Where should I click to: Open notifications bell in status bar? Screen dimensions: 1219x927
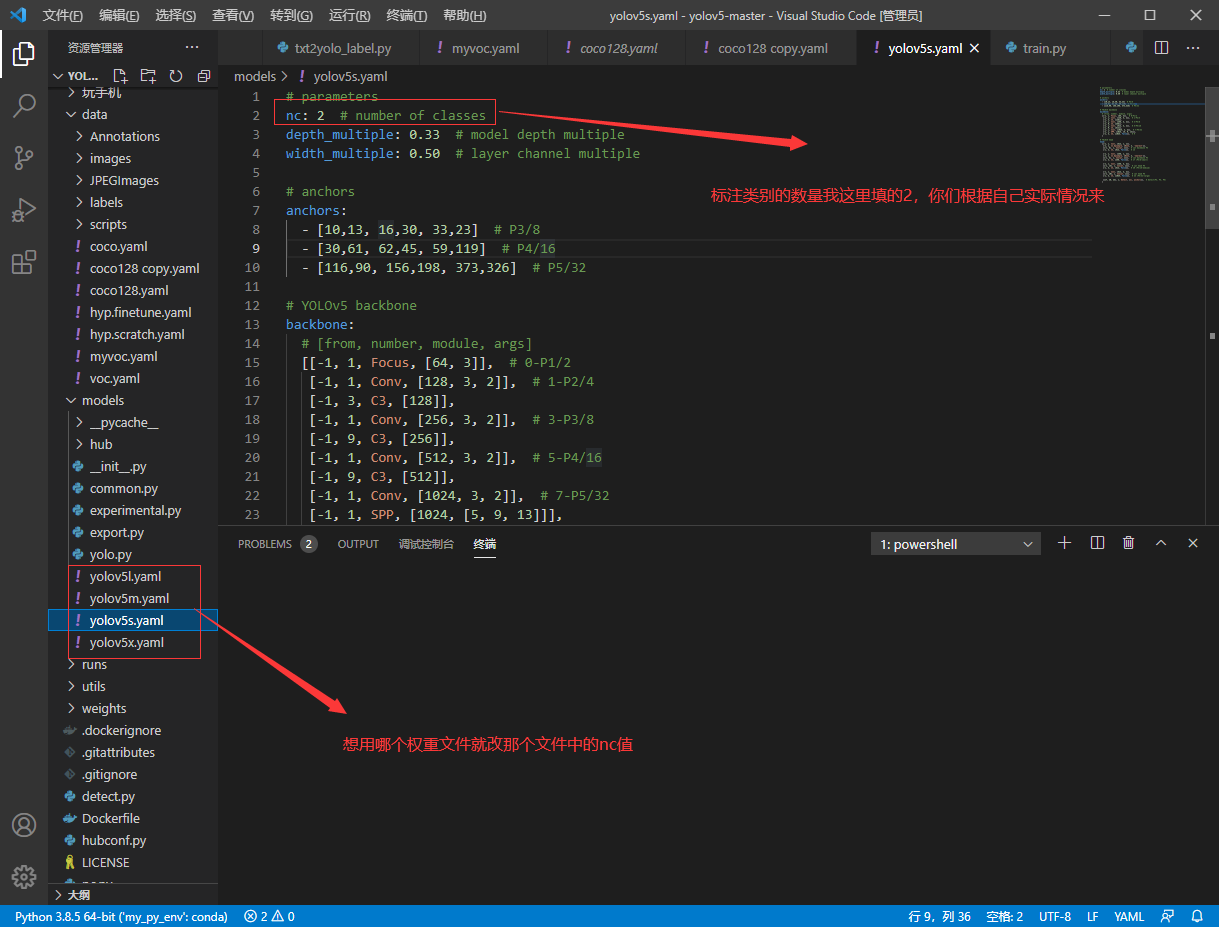point(1197,916)
